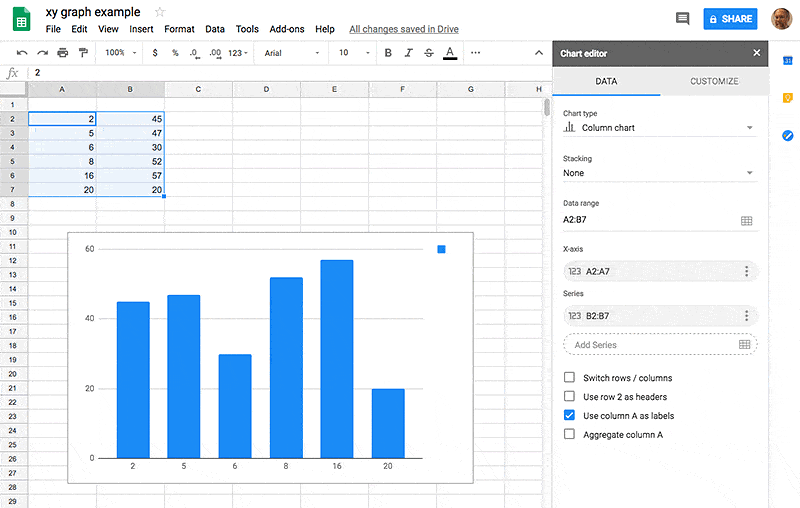Open the comments icon
The height and width of the screenshot is (508, 800).
pos(683,19)
